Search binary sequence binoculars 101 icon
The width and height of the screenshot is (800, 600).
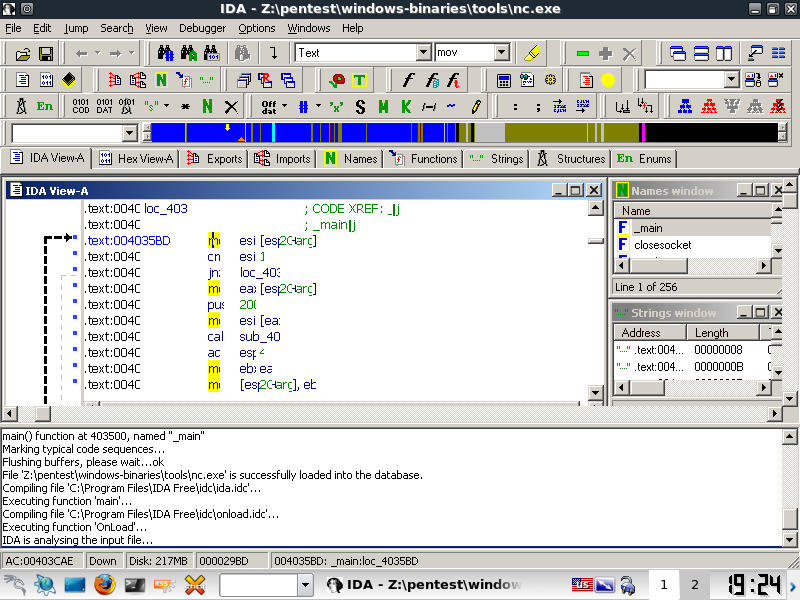point(211,53)
